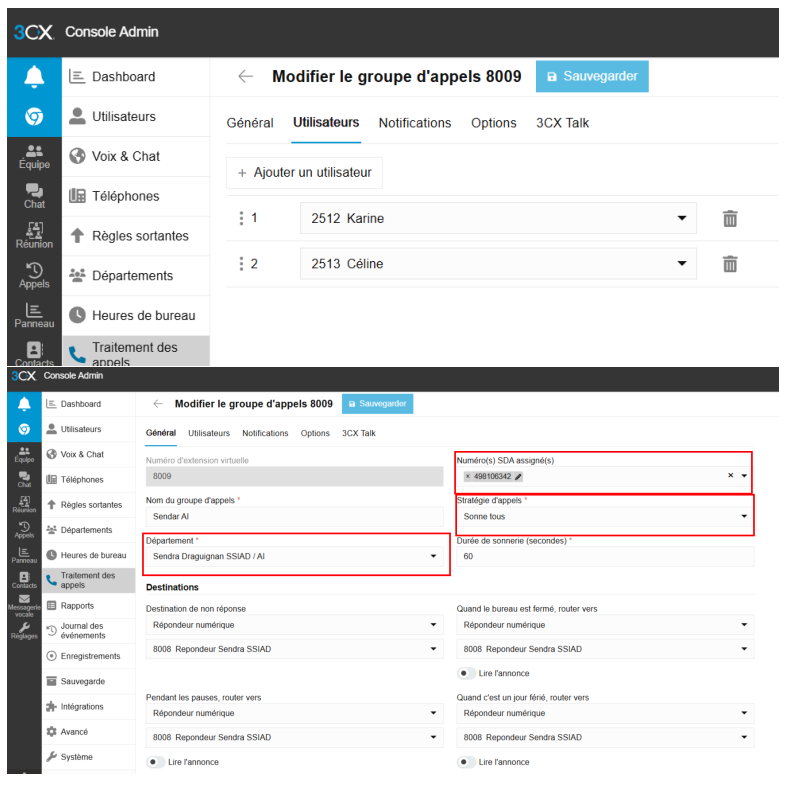
Task: Click Sauvegarder in the lower screenshot
Action: (377, 404)
